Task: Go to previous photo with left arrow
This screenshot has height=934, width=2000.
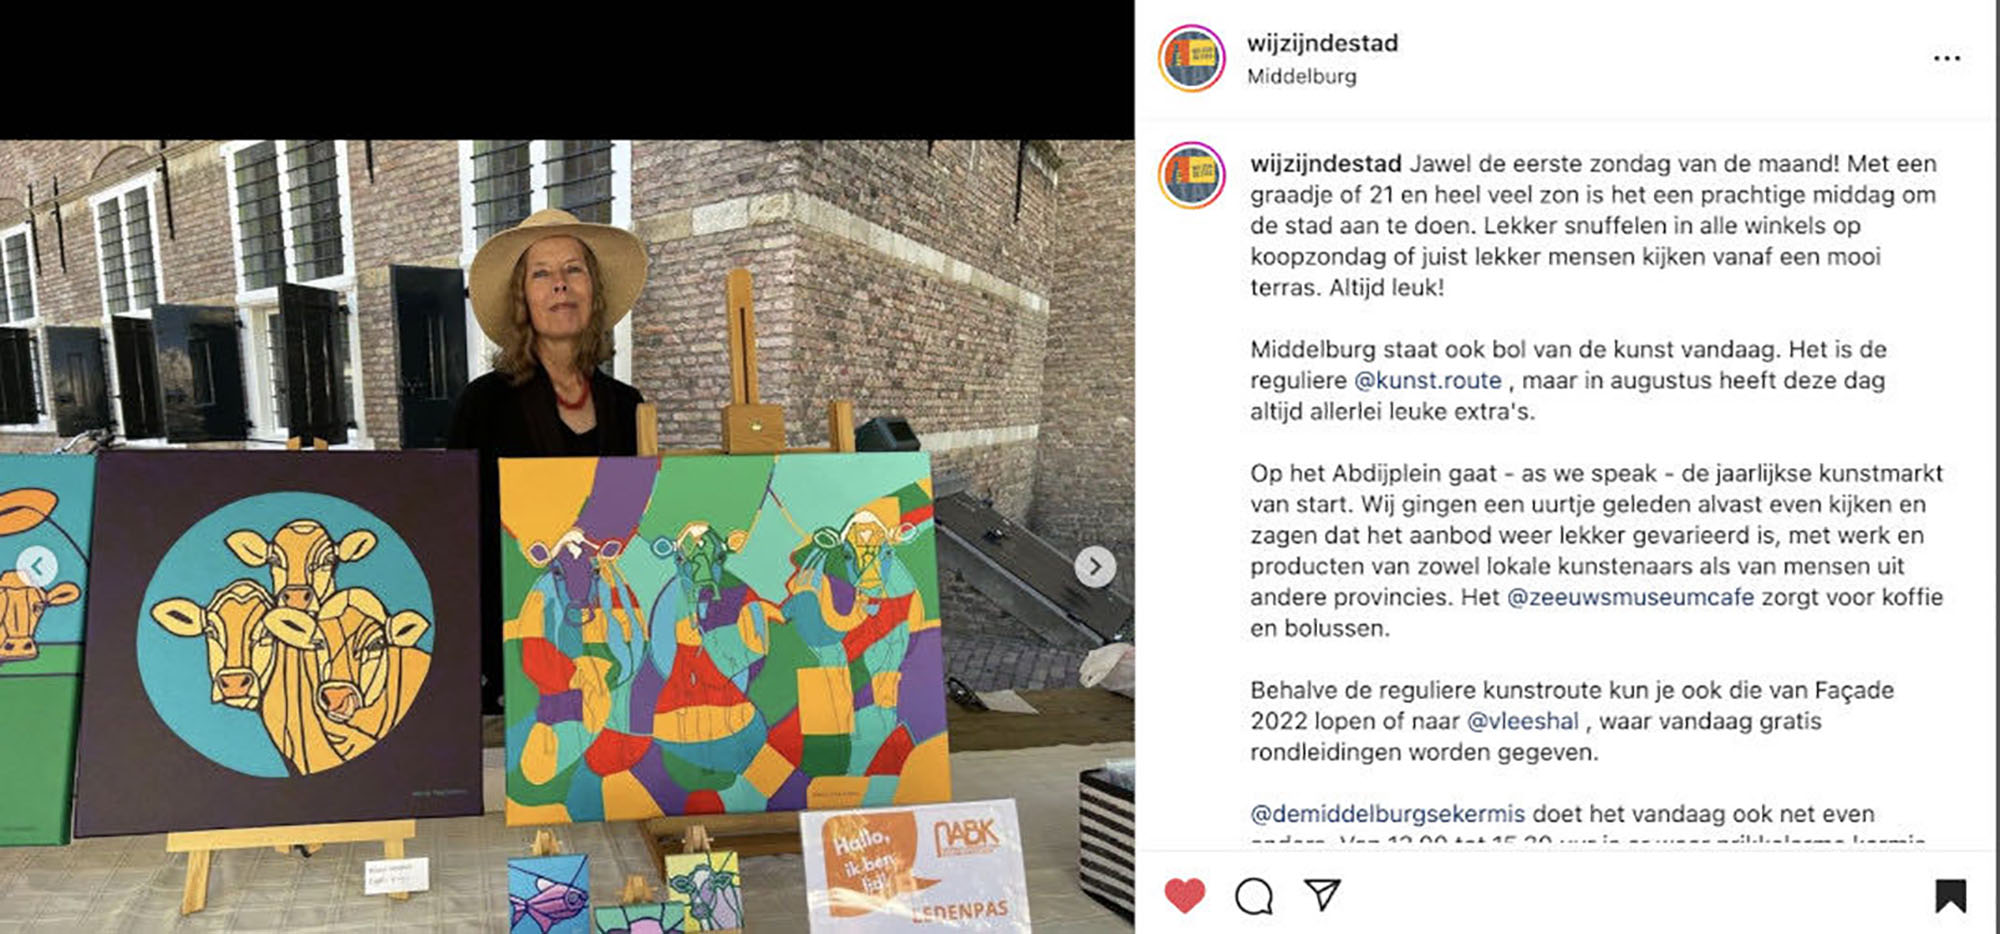Action: coord(37,567)
